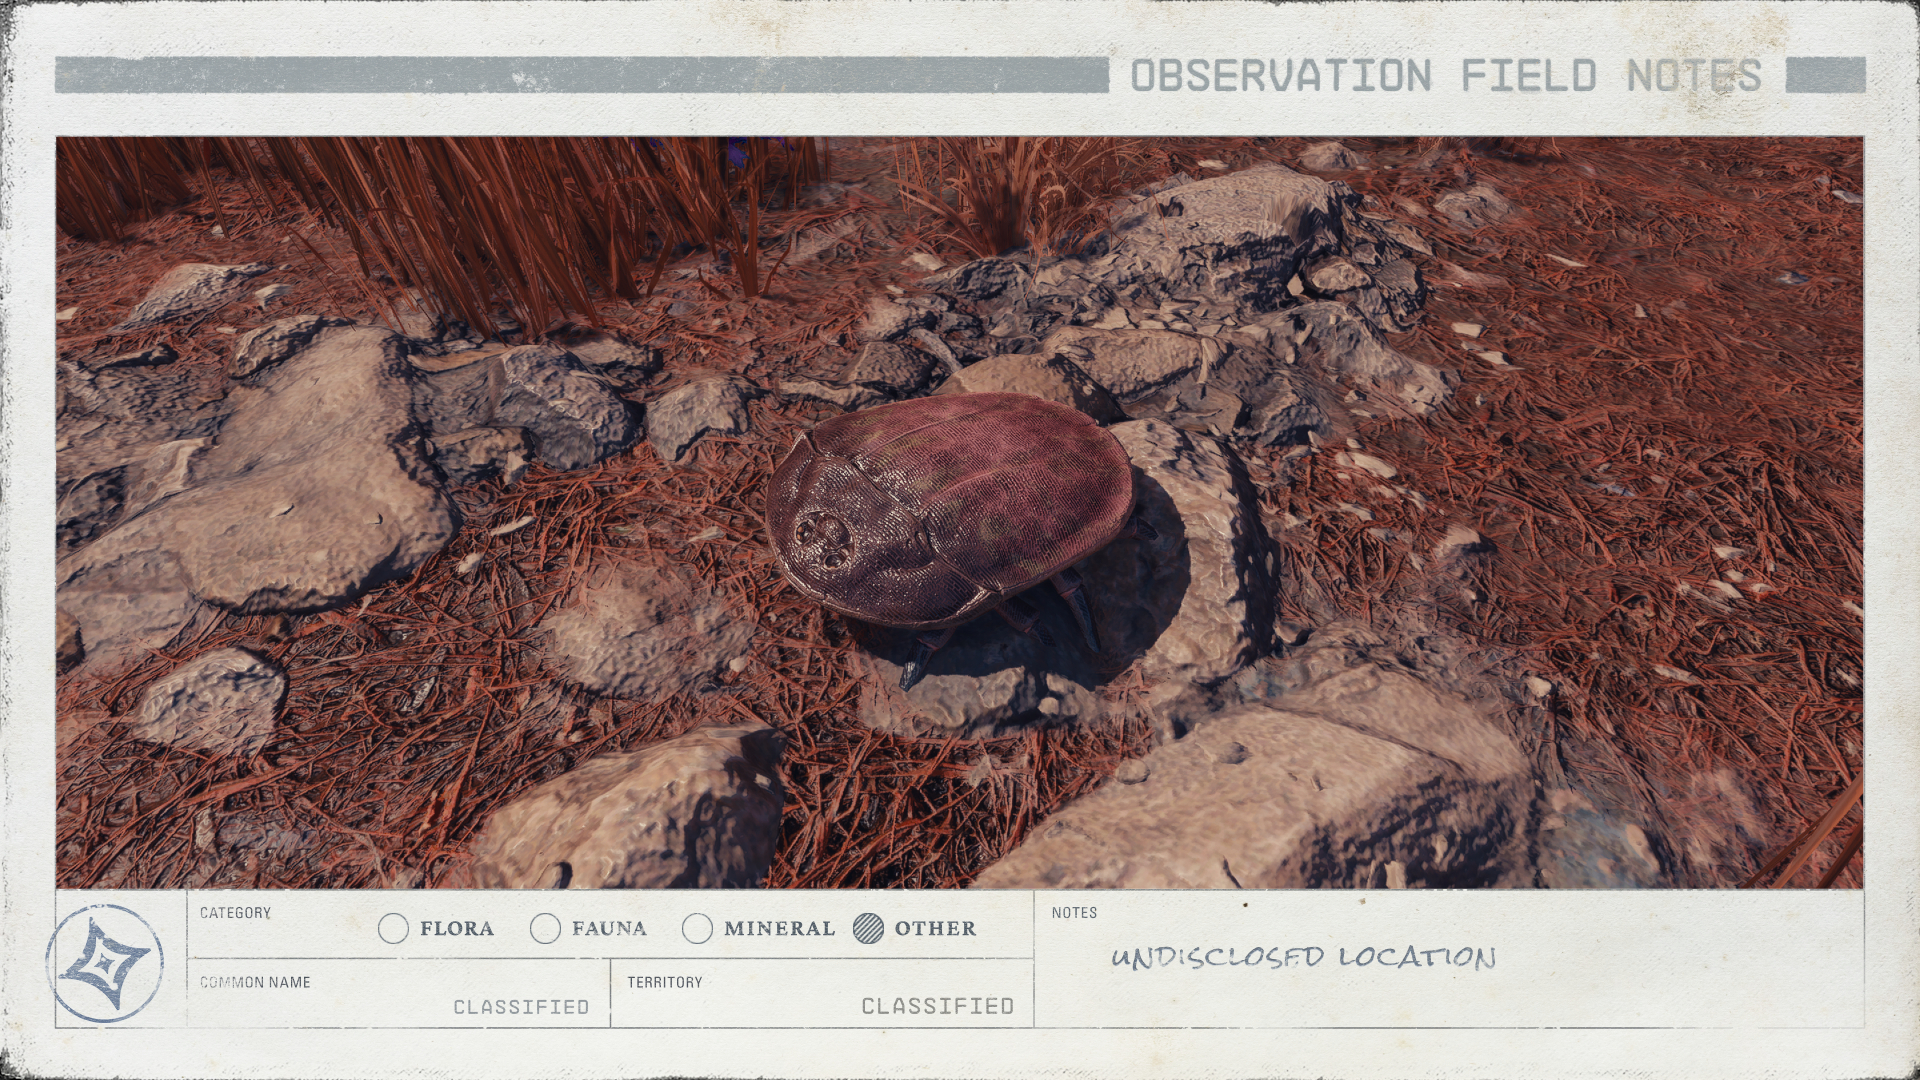
Task: Click the MINERAL option text
Action: pos(779,929)
